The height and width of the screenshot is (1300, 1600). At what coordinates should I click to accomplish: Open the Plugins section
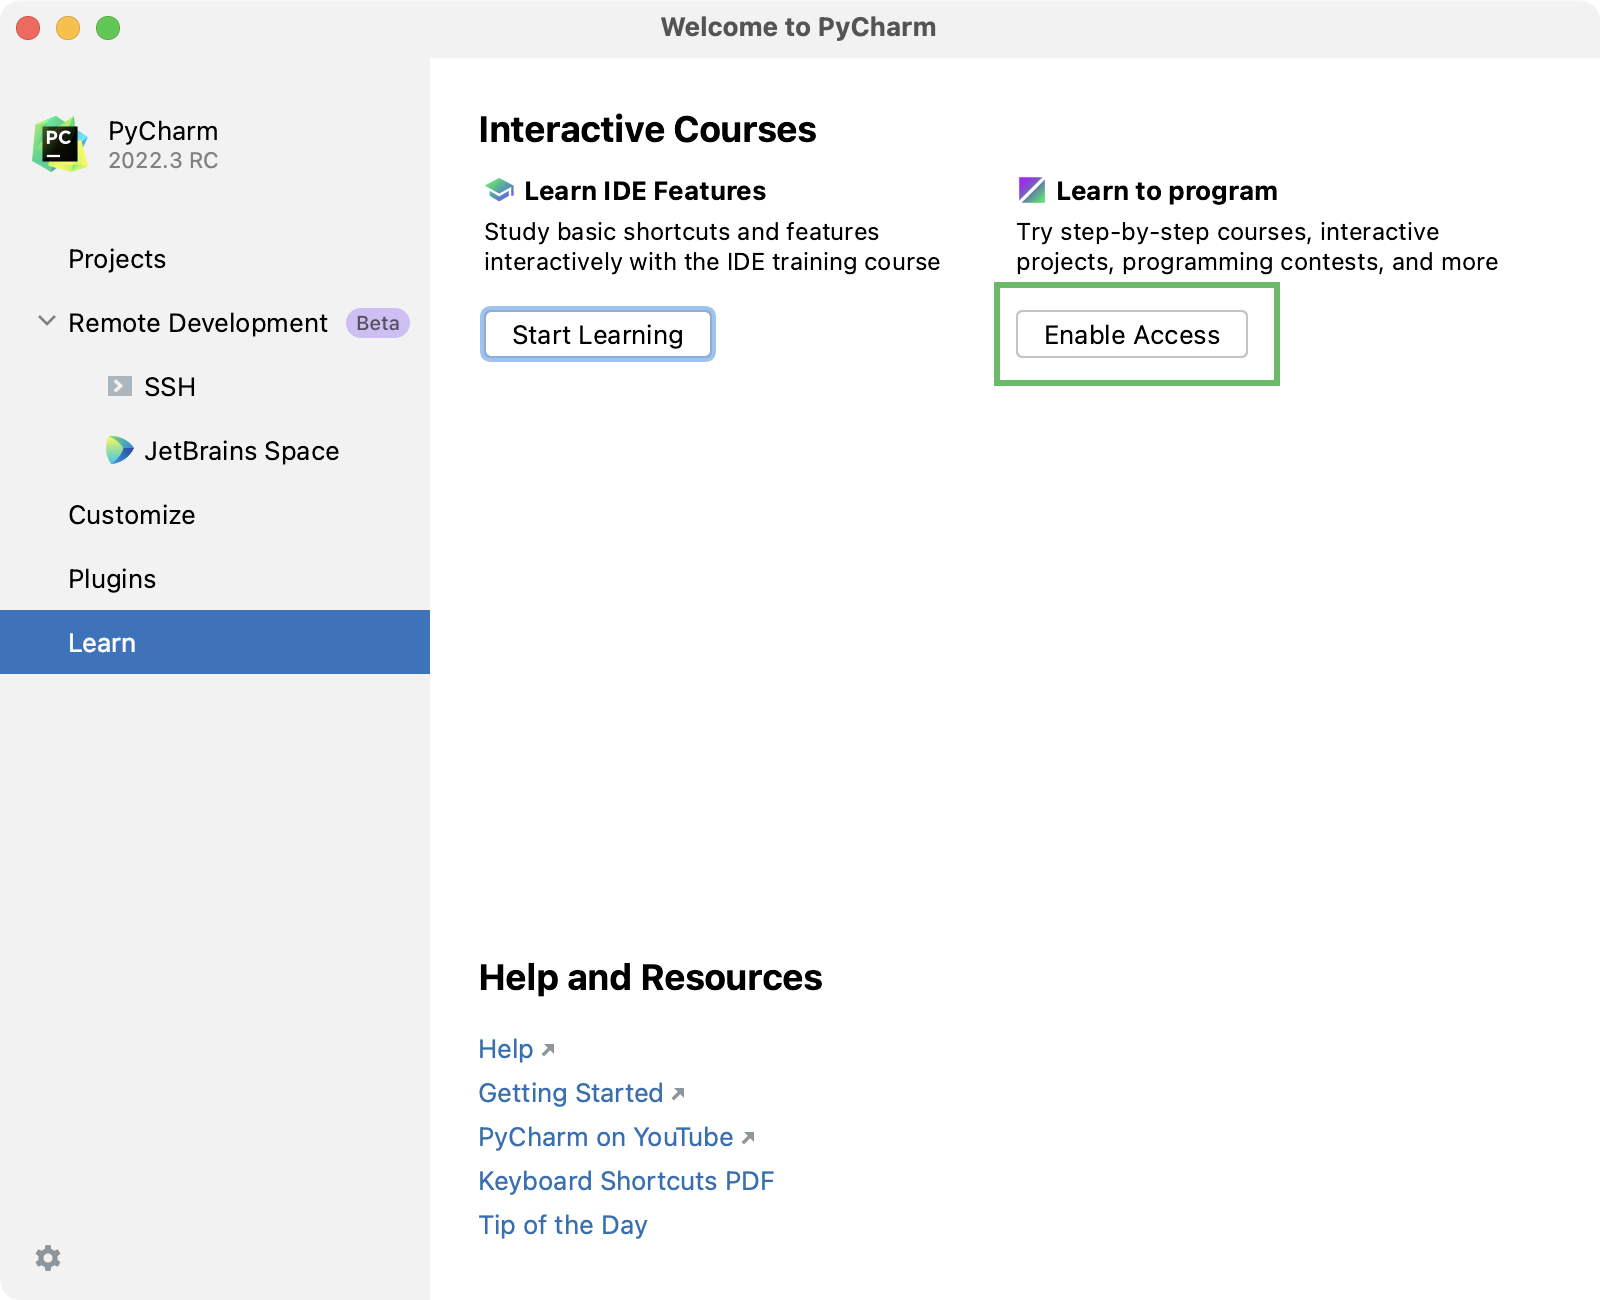pos(111,578)
